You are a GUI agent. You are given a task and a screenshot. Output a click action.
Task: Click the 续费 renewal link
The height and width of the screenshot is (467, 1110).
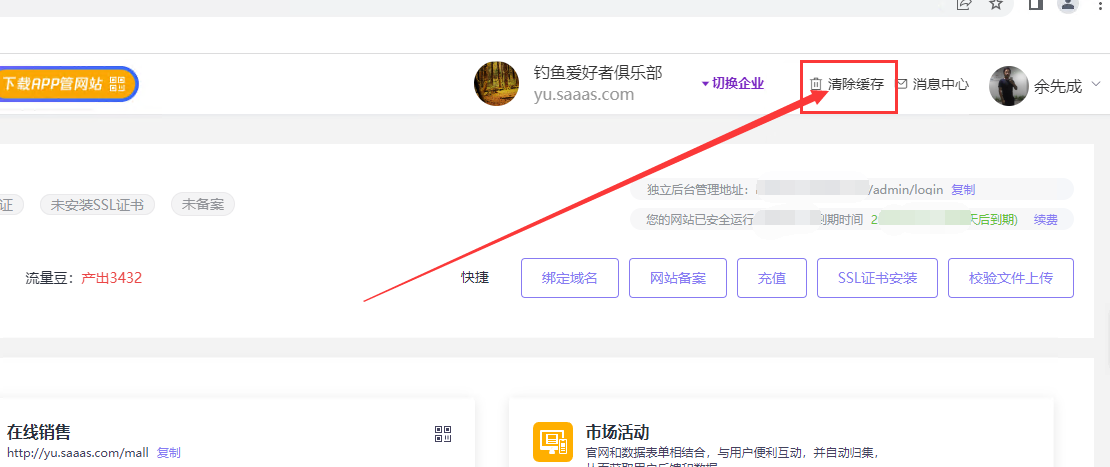1046,219
